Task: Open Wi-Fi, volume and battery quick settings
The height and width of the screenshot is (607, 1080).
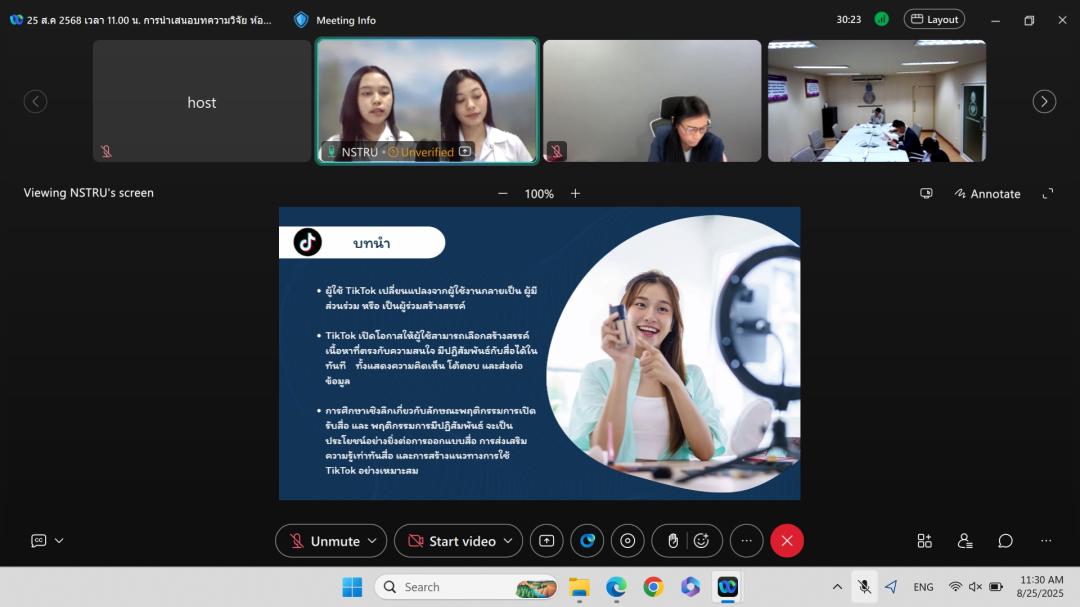Action: pos(975,587)
